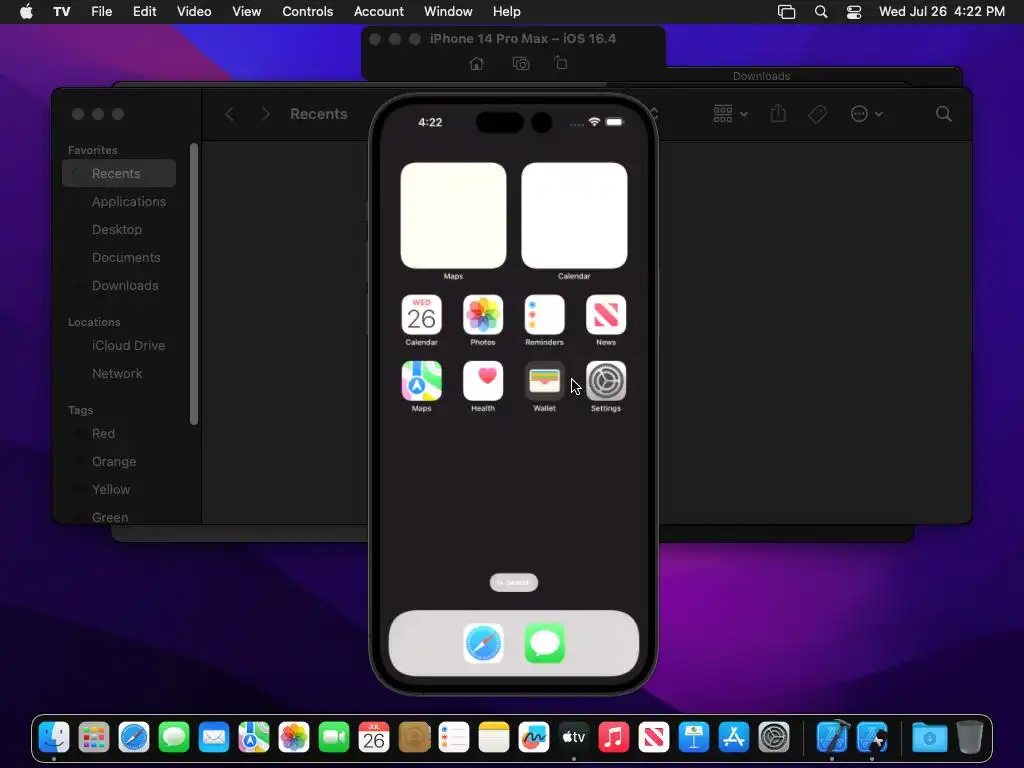Open Notes from the Dock
This screenshot has height=768, width=1024.
click(x=494, y=738)
